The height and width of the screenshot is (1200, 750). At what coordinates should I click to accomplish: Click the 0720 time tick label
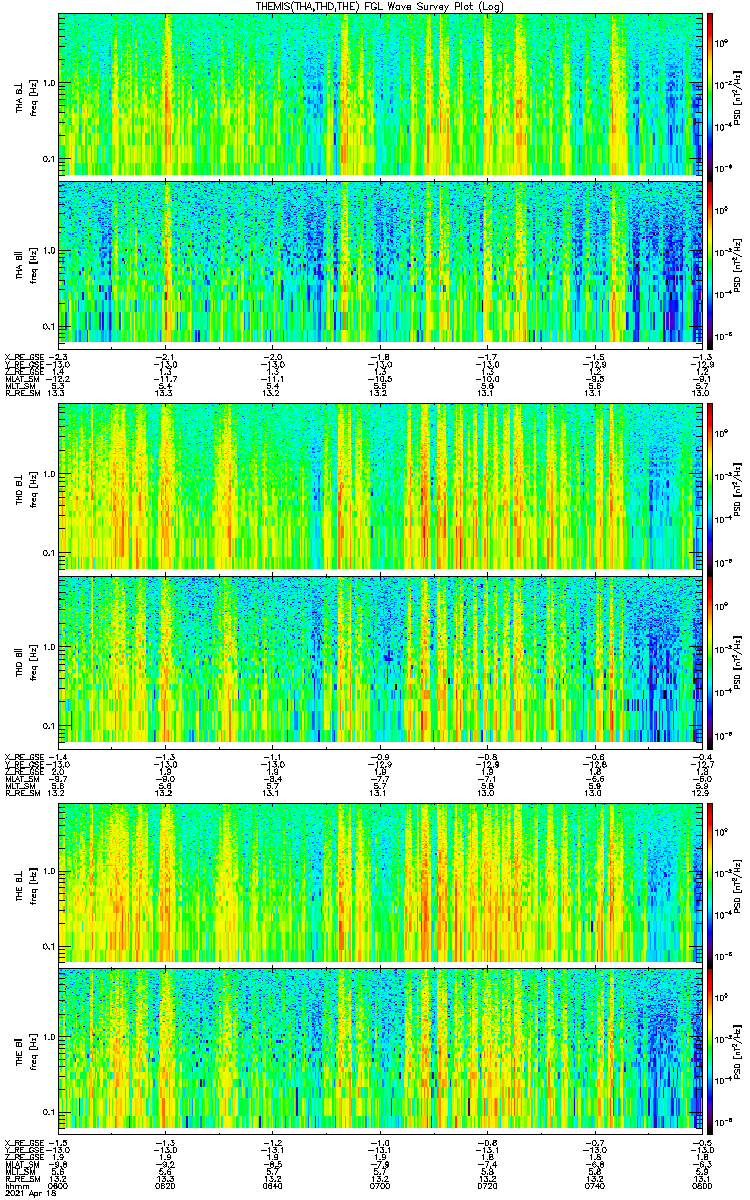(487, 1186)
